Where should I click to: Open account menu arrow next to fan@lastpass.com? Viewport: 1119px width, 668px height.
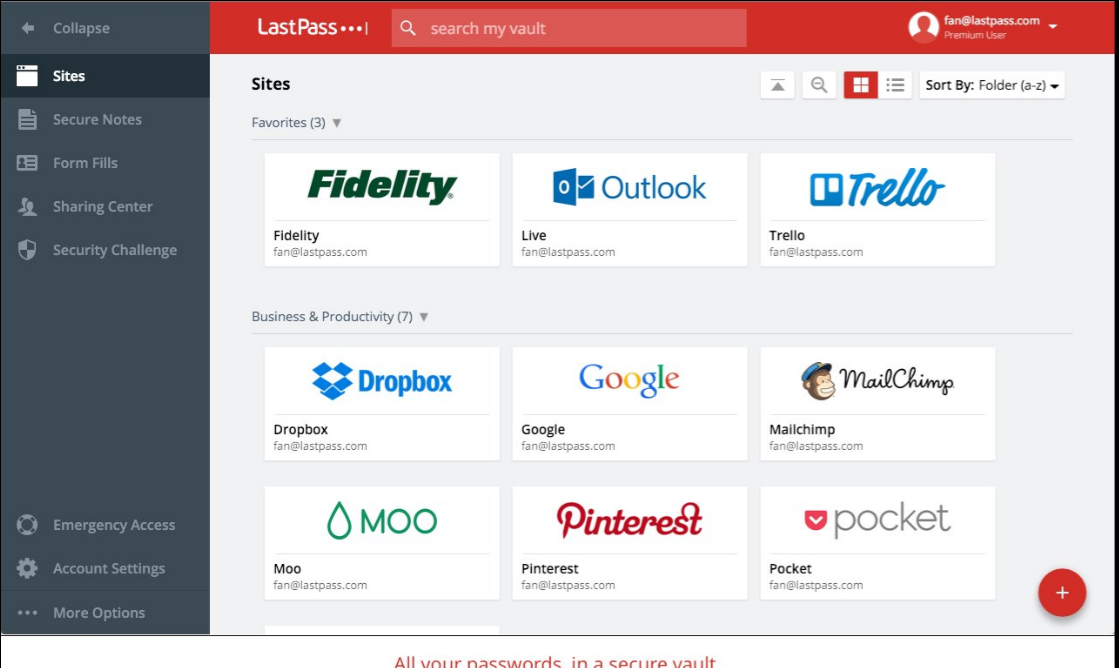point(1053,26)
